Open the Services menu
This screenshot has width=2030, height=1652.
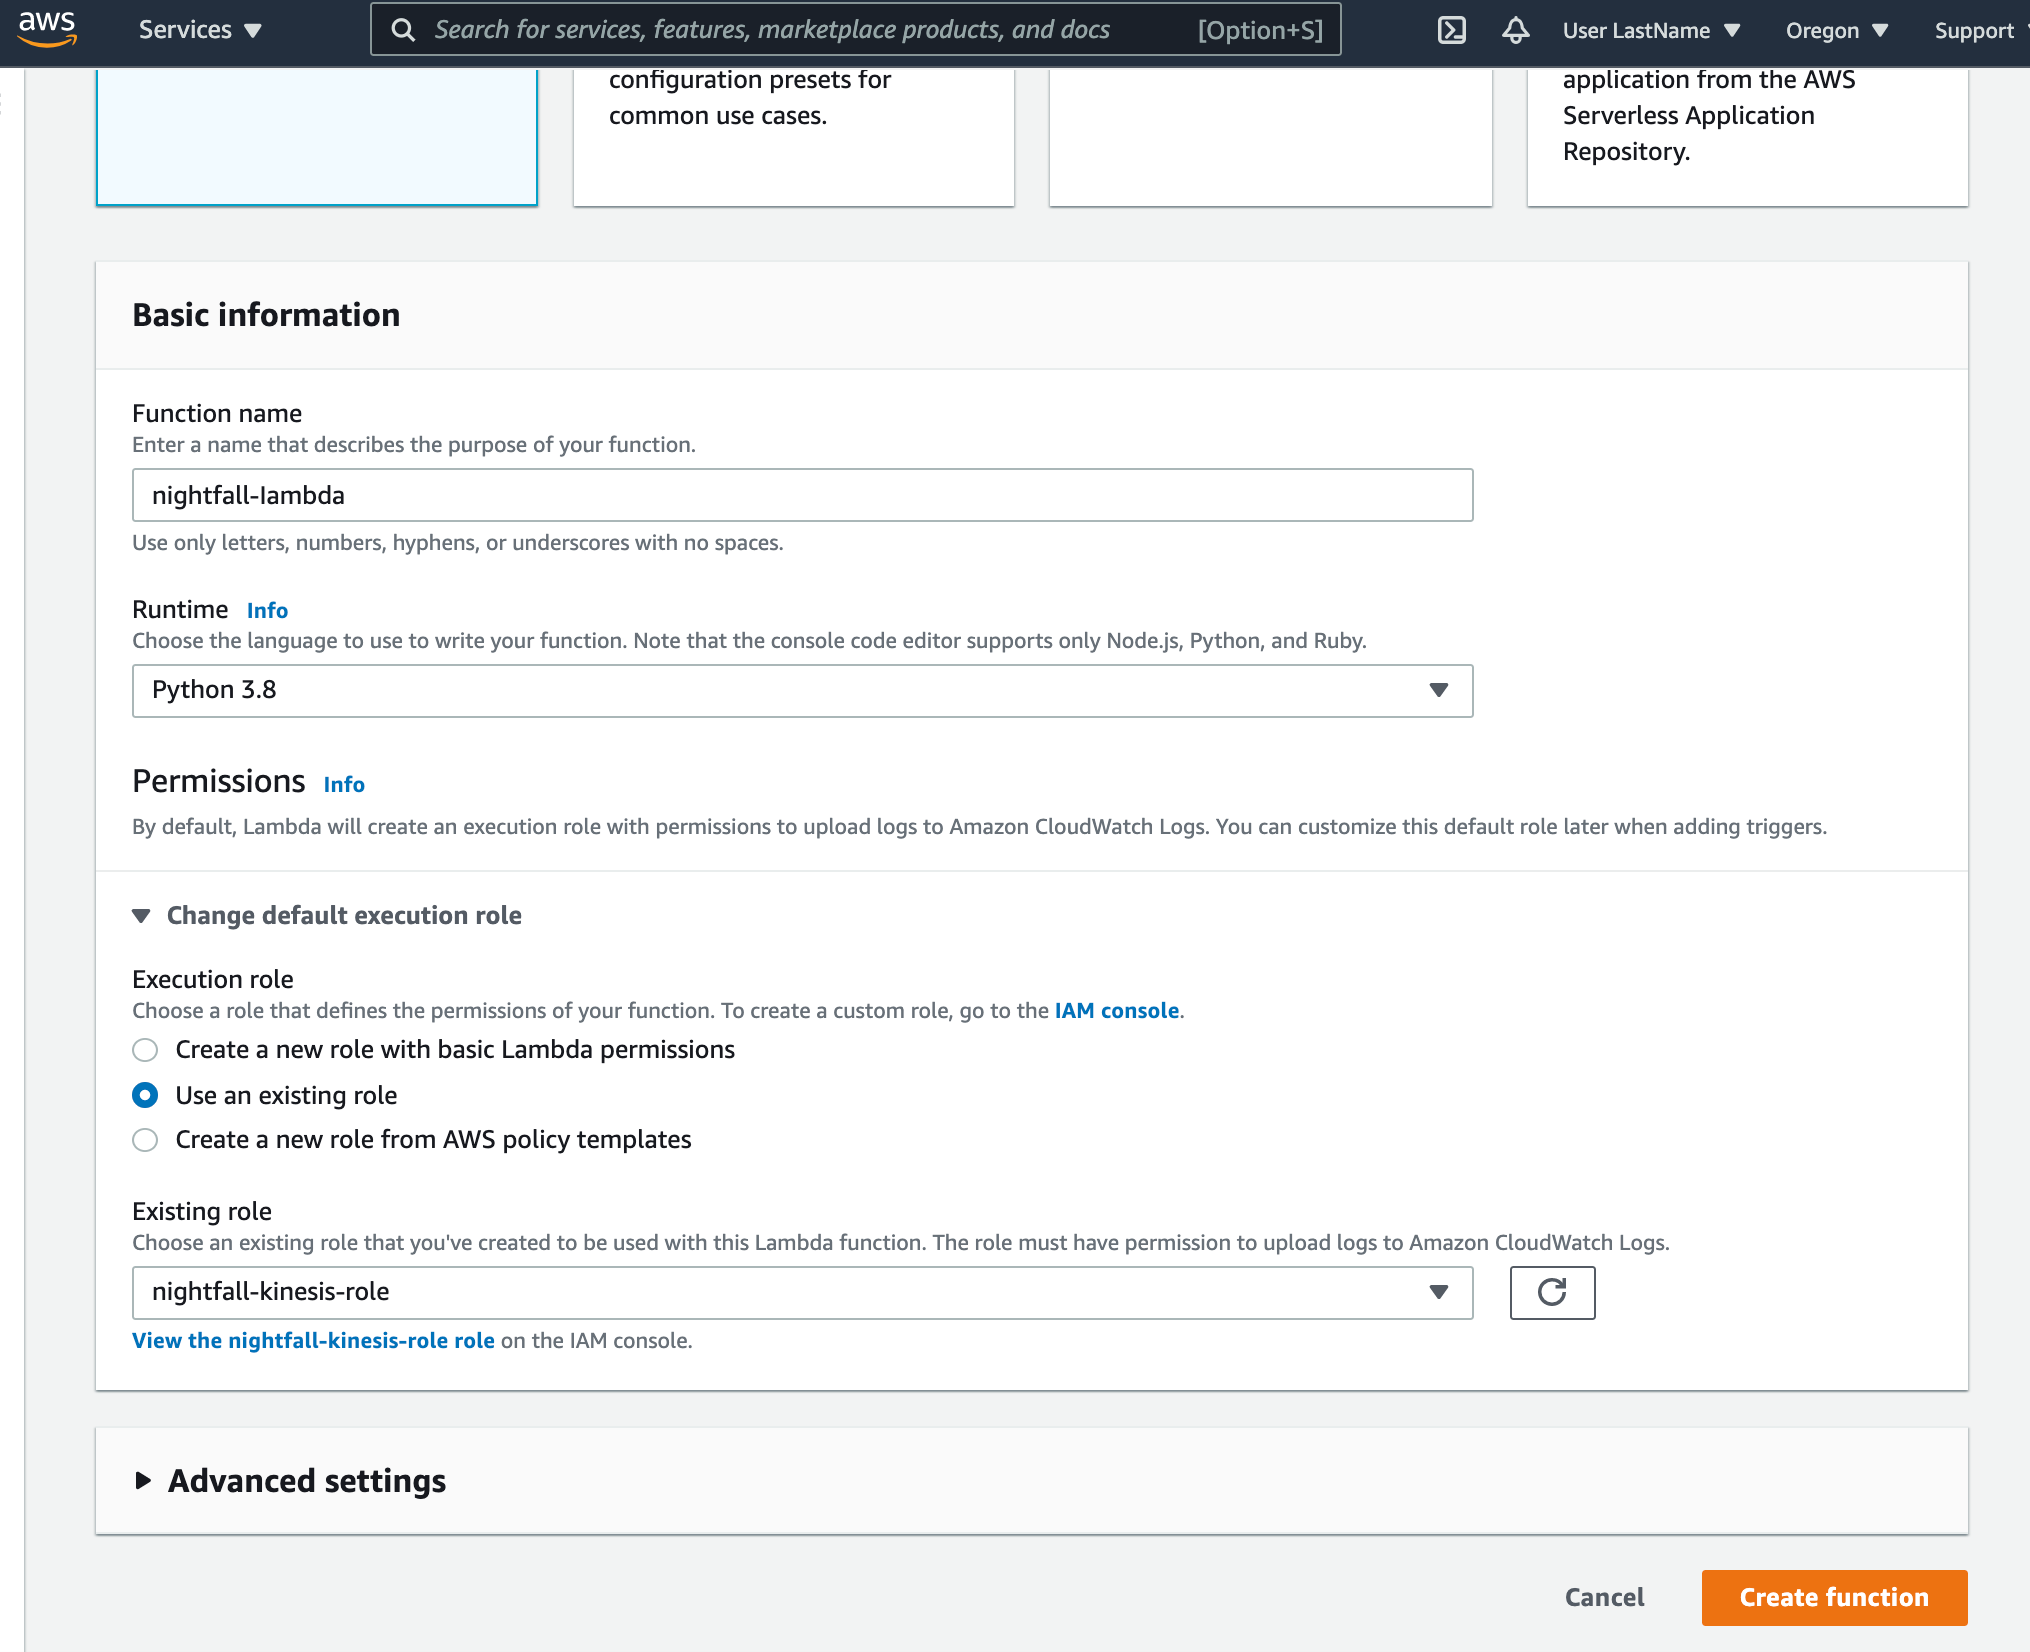pyautogui.click(x=199, y=30)
